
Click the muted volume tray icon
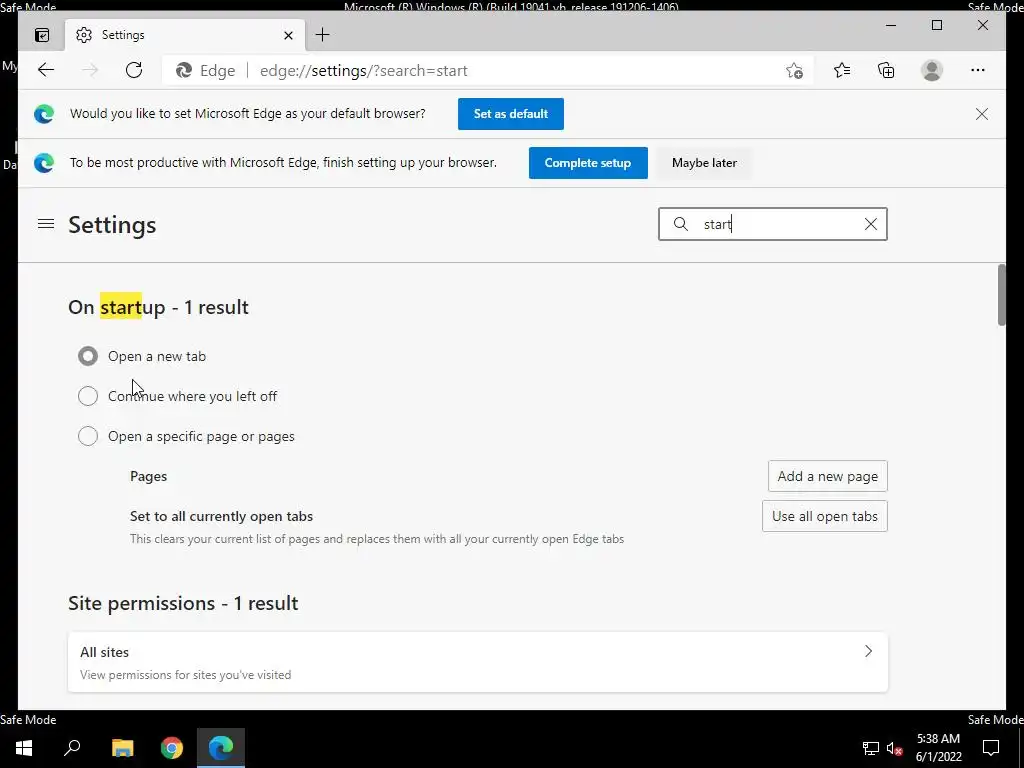895,748
